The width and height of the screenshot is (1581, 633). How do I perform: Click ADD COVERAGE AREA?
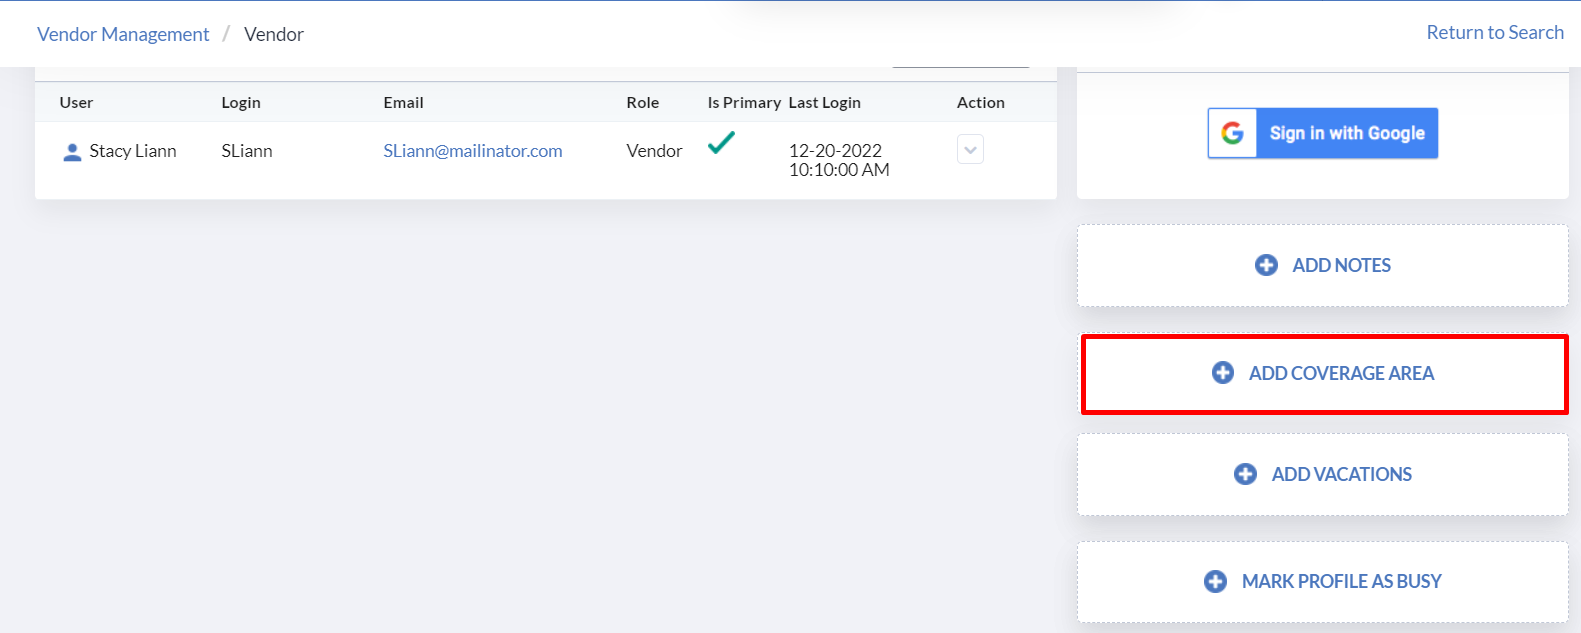coord(1324,374)
